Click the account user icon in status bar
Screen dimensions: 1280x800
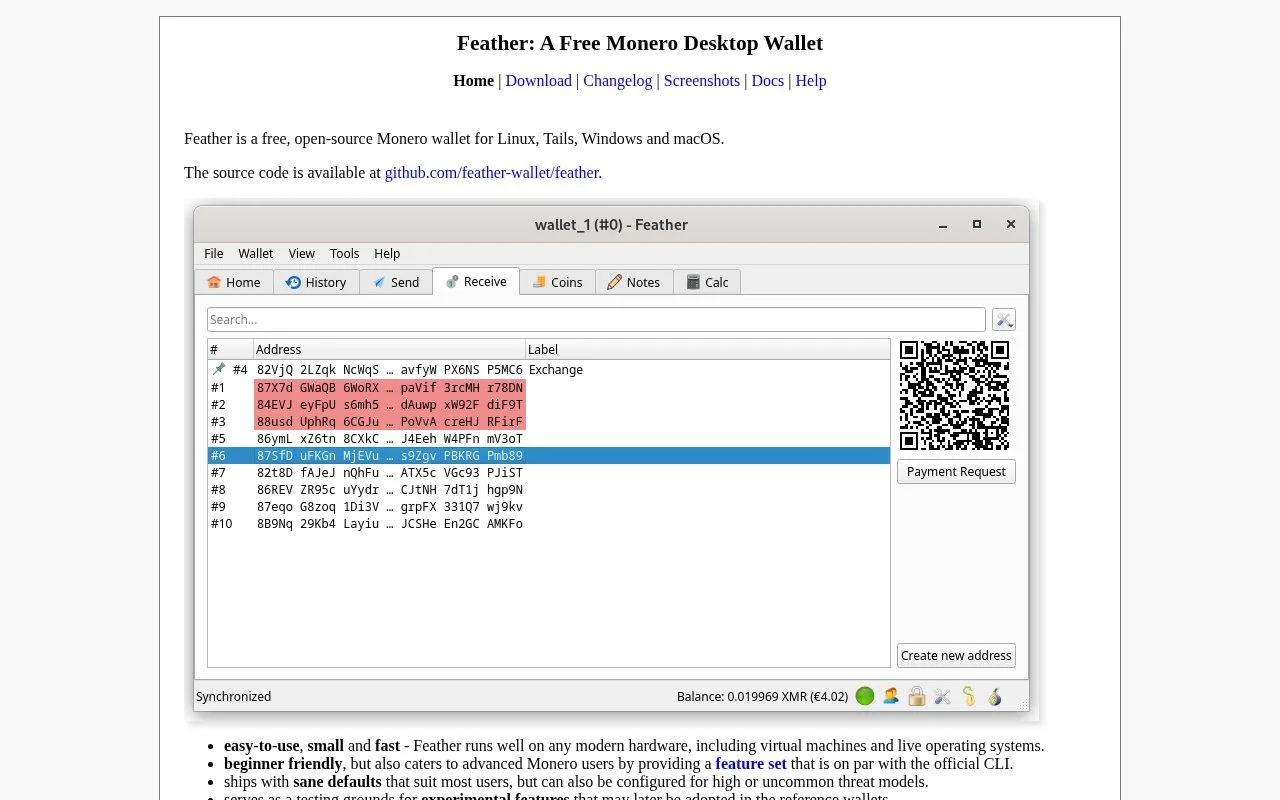click(x=891, y=696)
